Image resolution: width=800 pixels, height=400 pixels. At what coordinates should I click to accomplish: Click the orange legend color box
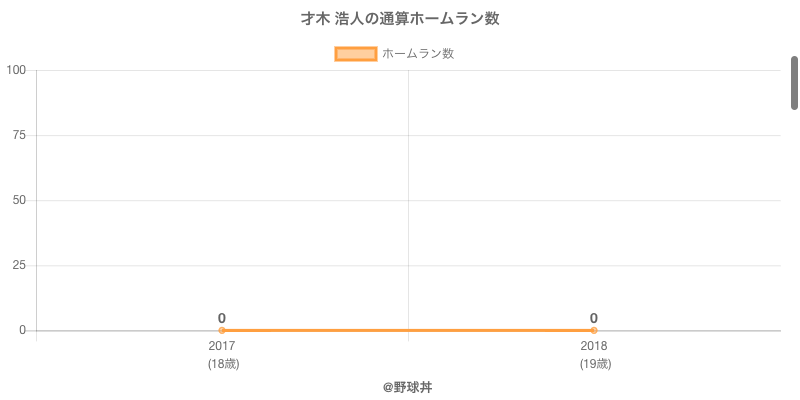click(355, 54)
